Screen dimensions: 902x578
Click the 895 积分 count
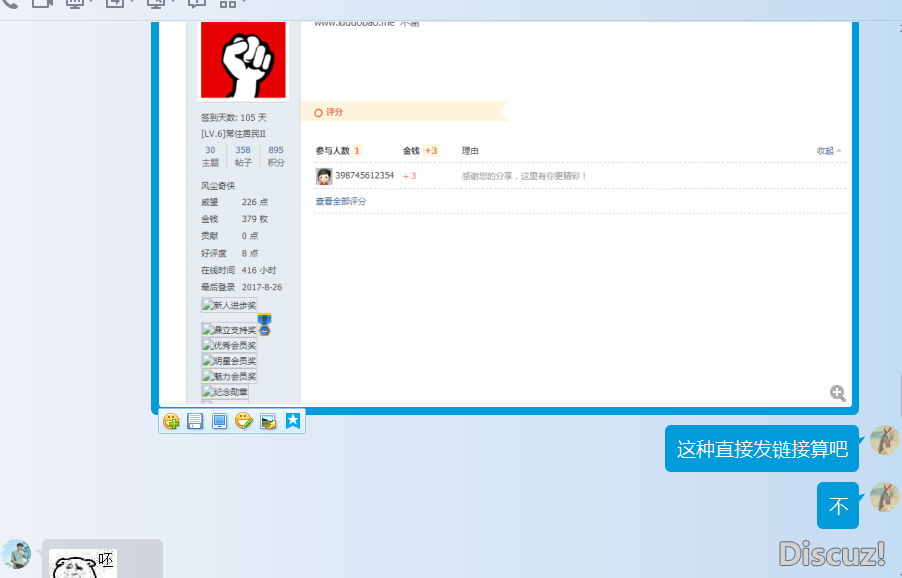[276, 156]
